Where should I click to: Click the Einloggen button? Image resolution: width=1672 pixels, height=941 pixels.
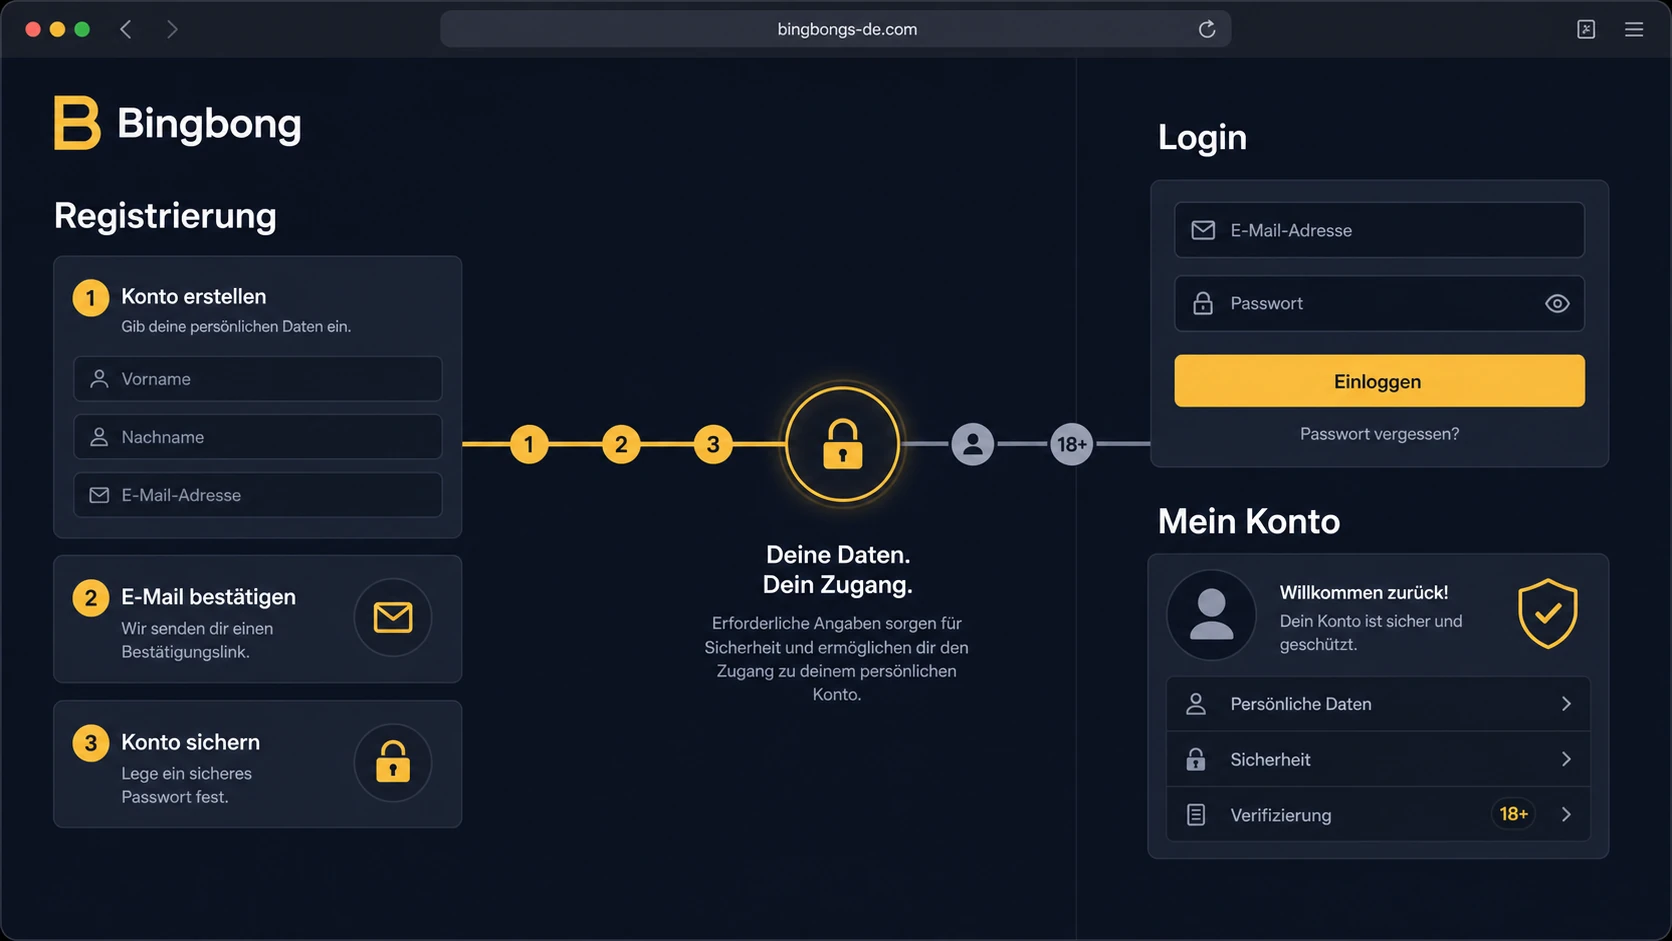[x=1379, y=381]
